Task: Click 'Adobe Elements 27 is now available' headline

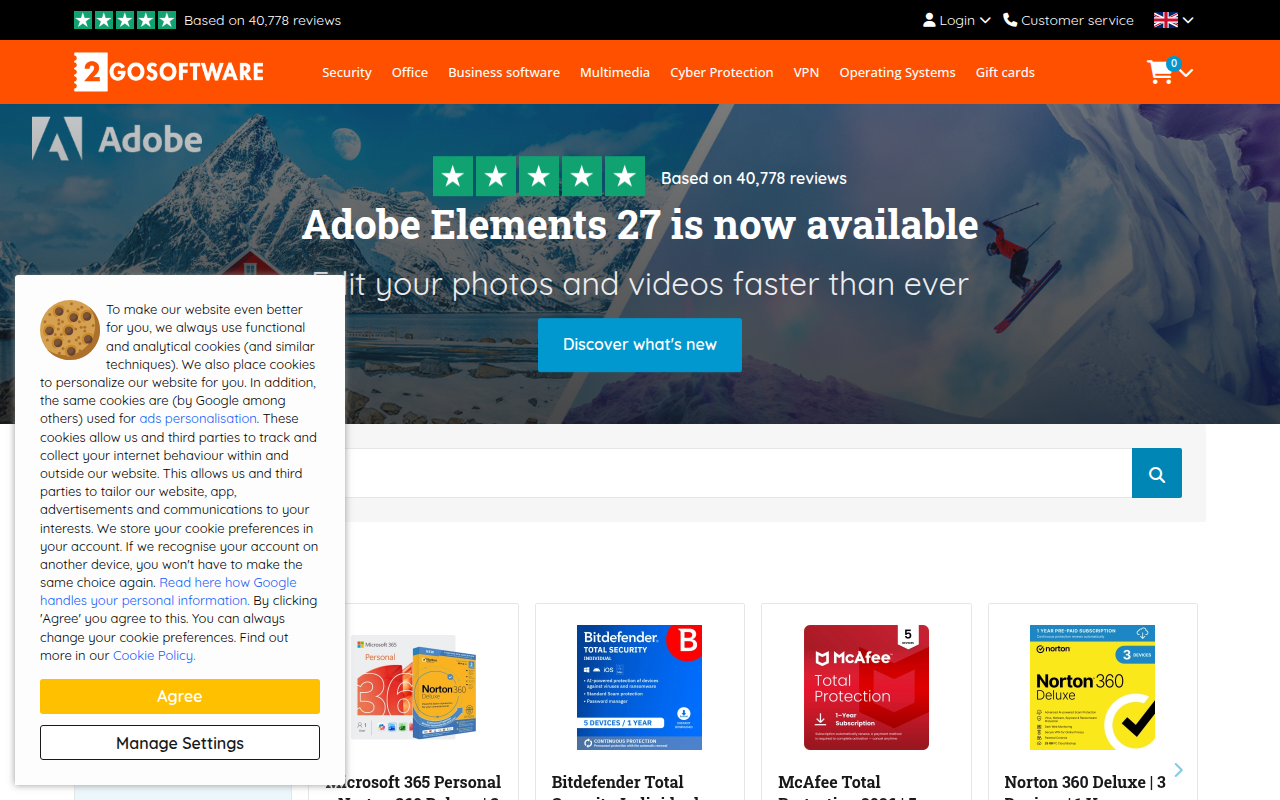Action: [640, 225]
